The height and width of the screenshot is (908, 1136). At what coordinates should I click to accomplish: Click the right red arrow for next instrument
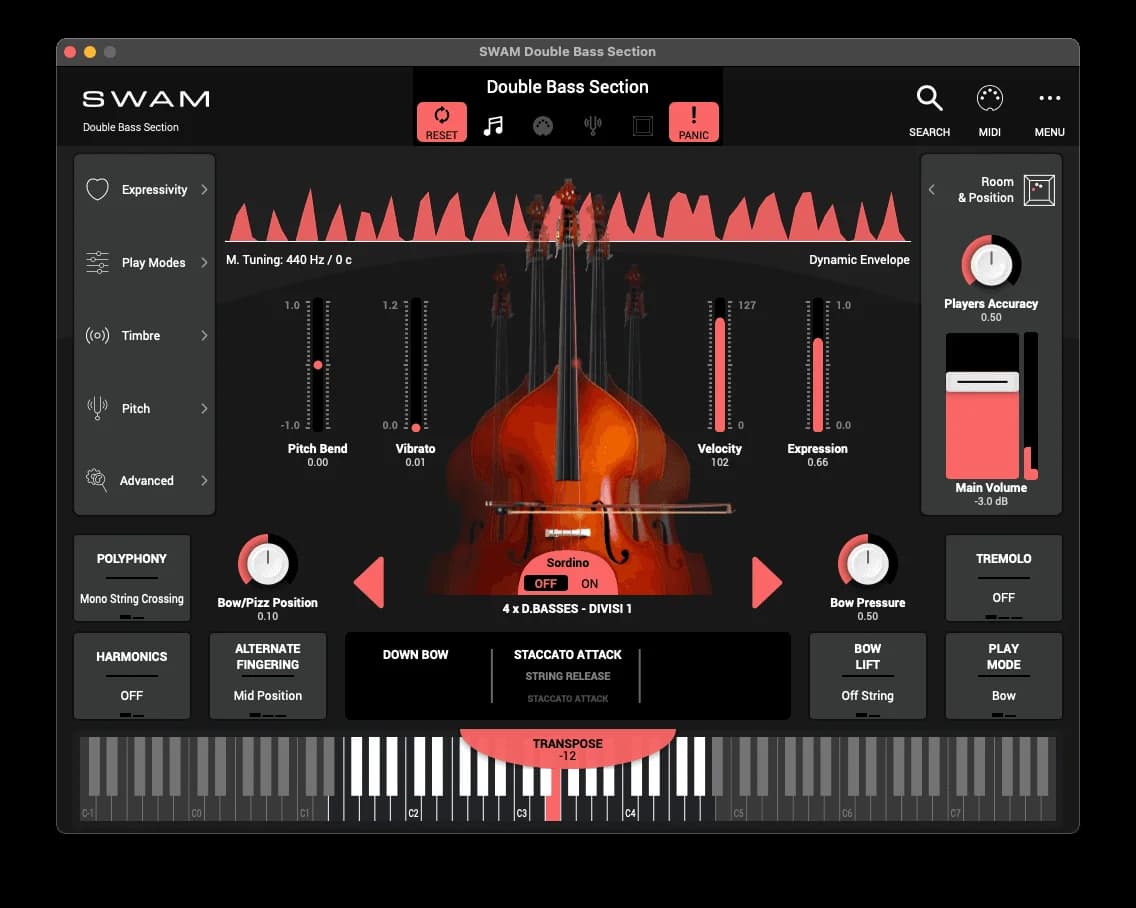click(766, 583)
